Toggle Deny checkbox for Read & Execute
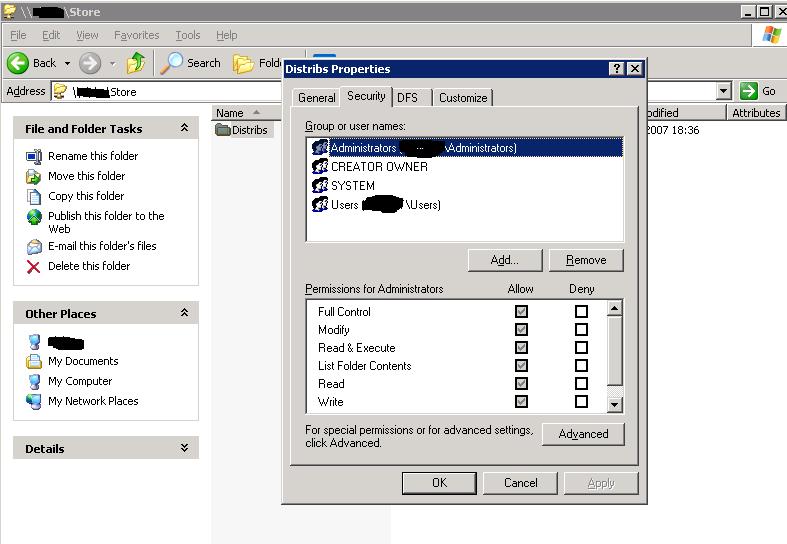 (581, 348)
